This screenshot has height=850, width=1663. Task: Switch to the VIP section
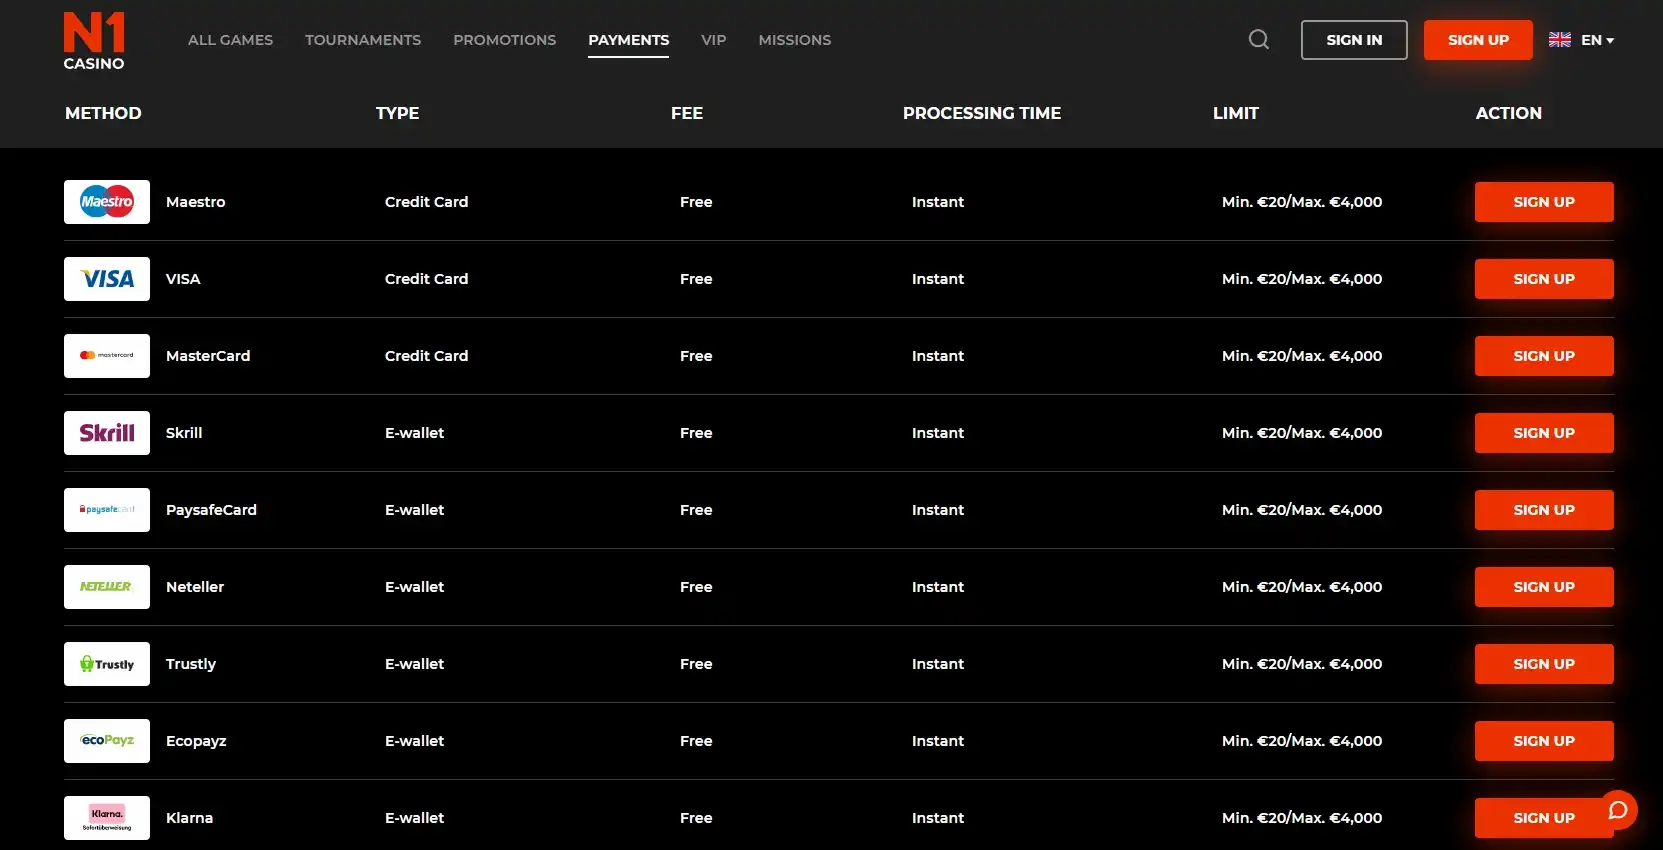[x=713, y=40]
